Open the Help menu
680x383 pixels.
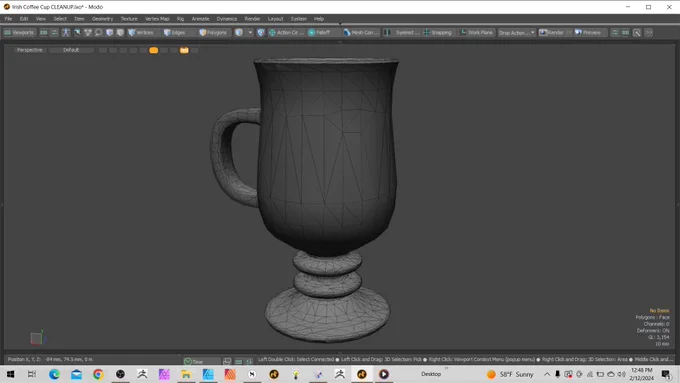(319, 19)
